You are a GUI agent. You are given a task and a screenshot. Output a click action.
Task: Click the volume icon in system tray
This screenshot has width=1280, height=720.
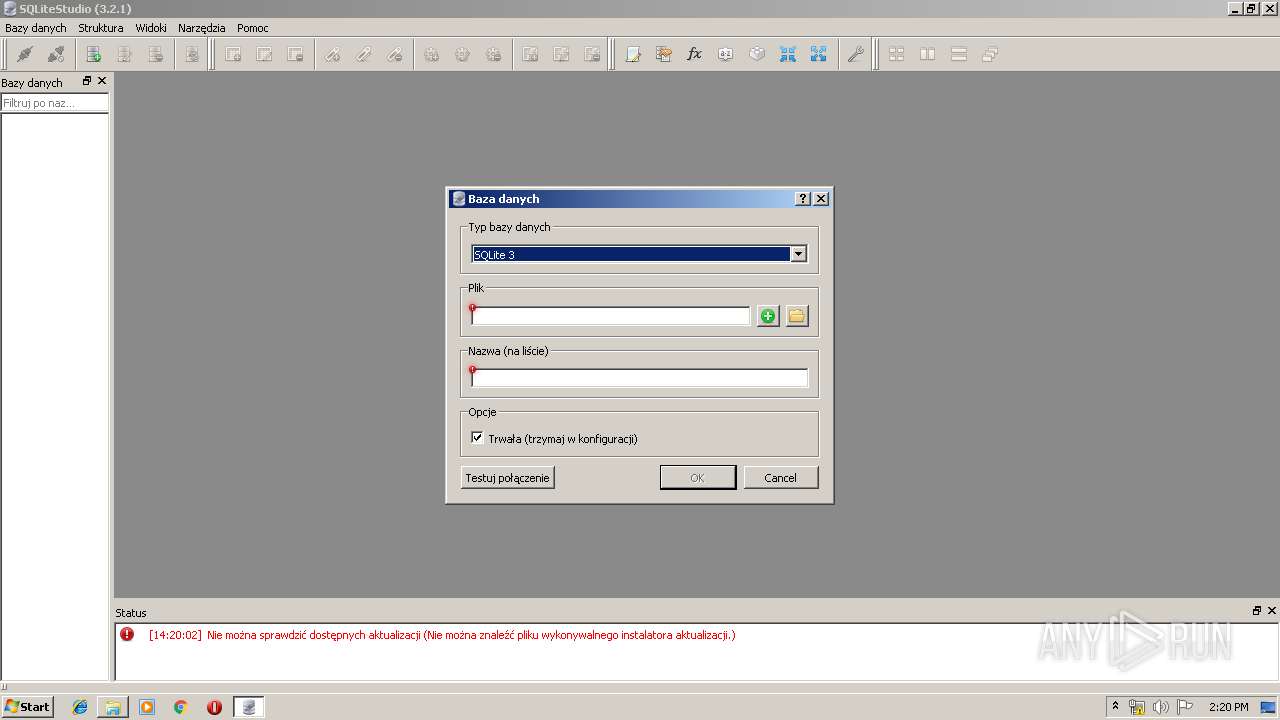(1161, 707)
